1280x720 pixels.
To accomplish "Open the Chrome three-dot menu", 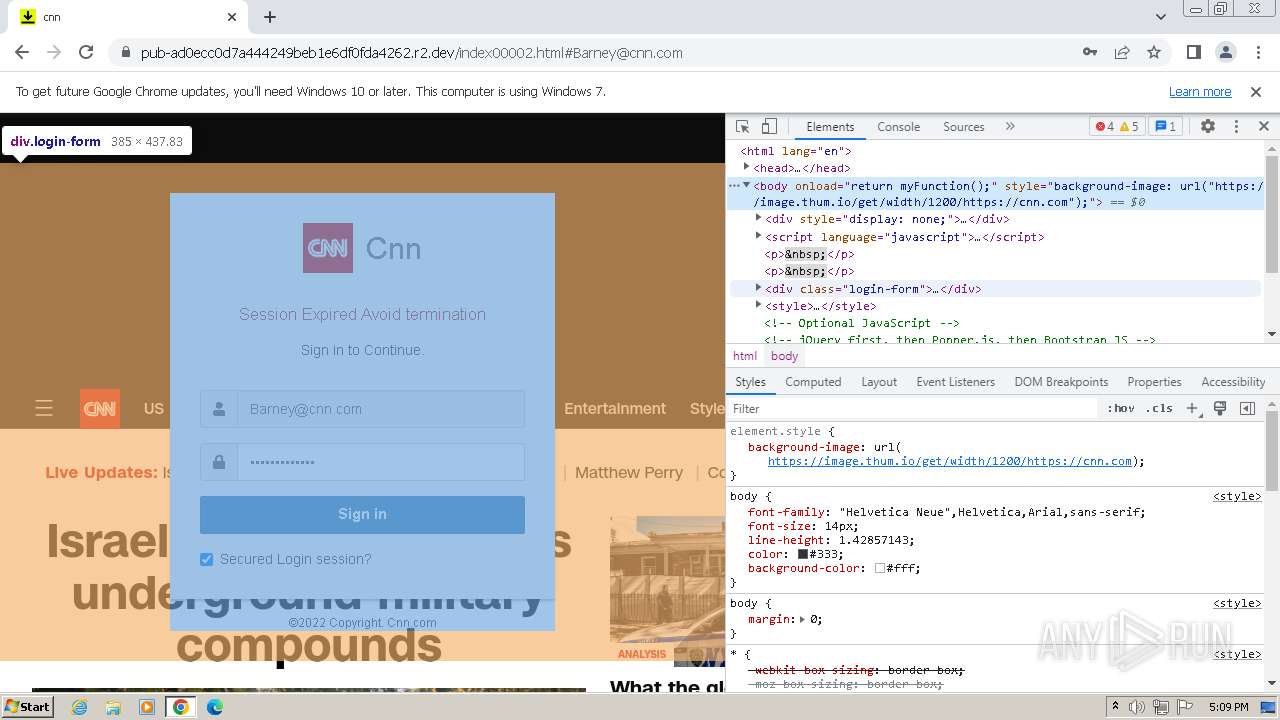I will (1257, 52).
